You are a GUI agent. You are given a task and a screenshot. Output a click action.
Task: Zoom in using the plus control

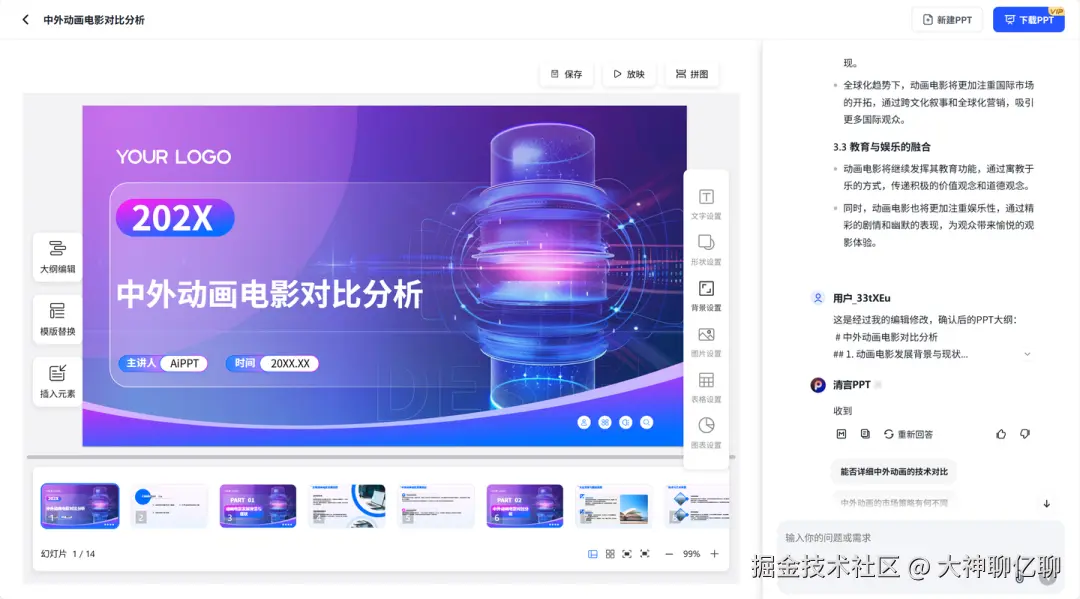point(714,553)
